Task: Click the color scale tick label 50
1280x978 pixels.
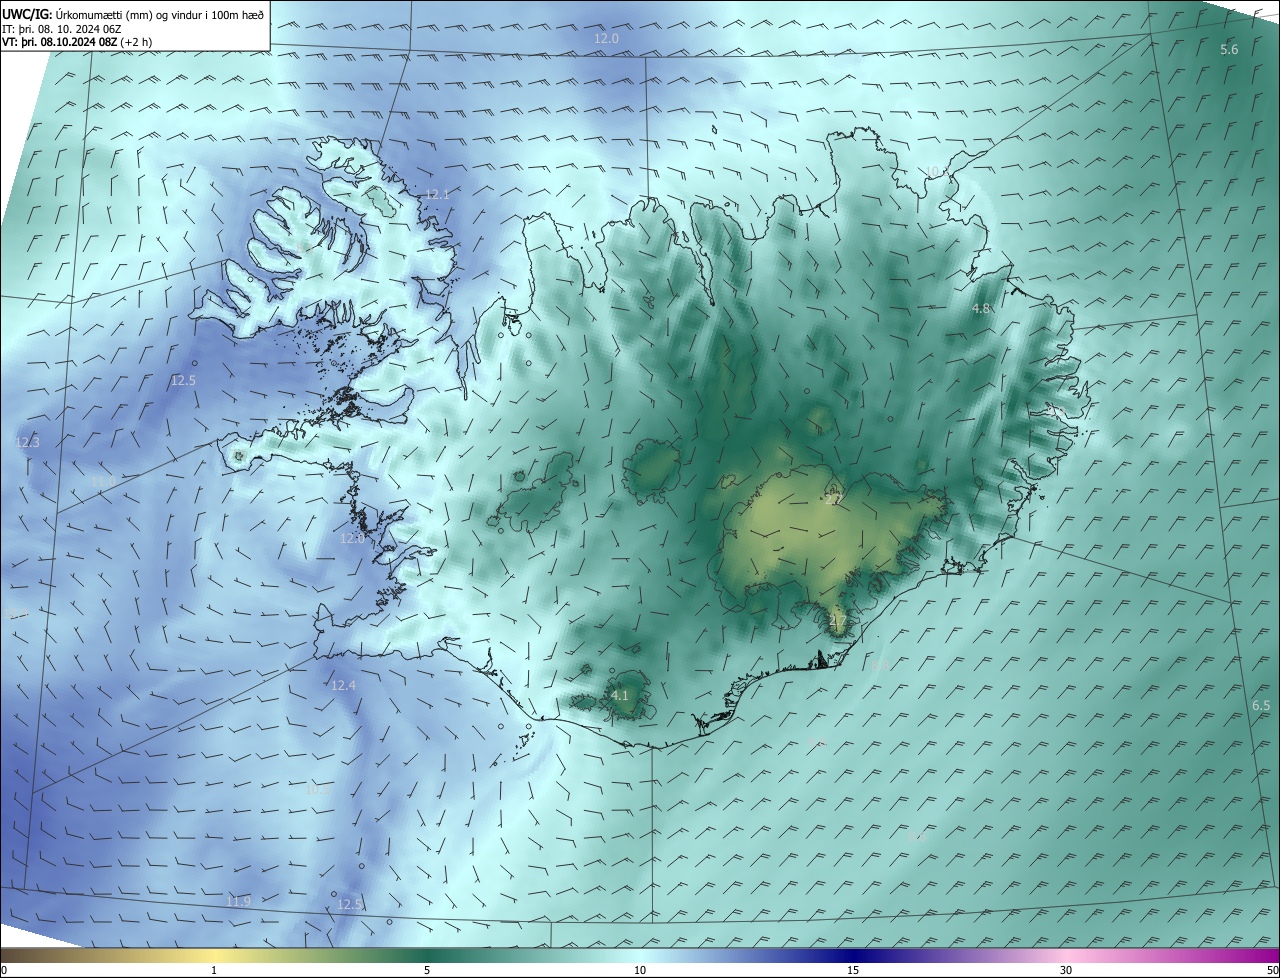Action: point(1272,970)
